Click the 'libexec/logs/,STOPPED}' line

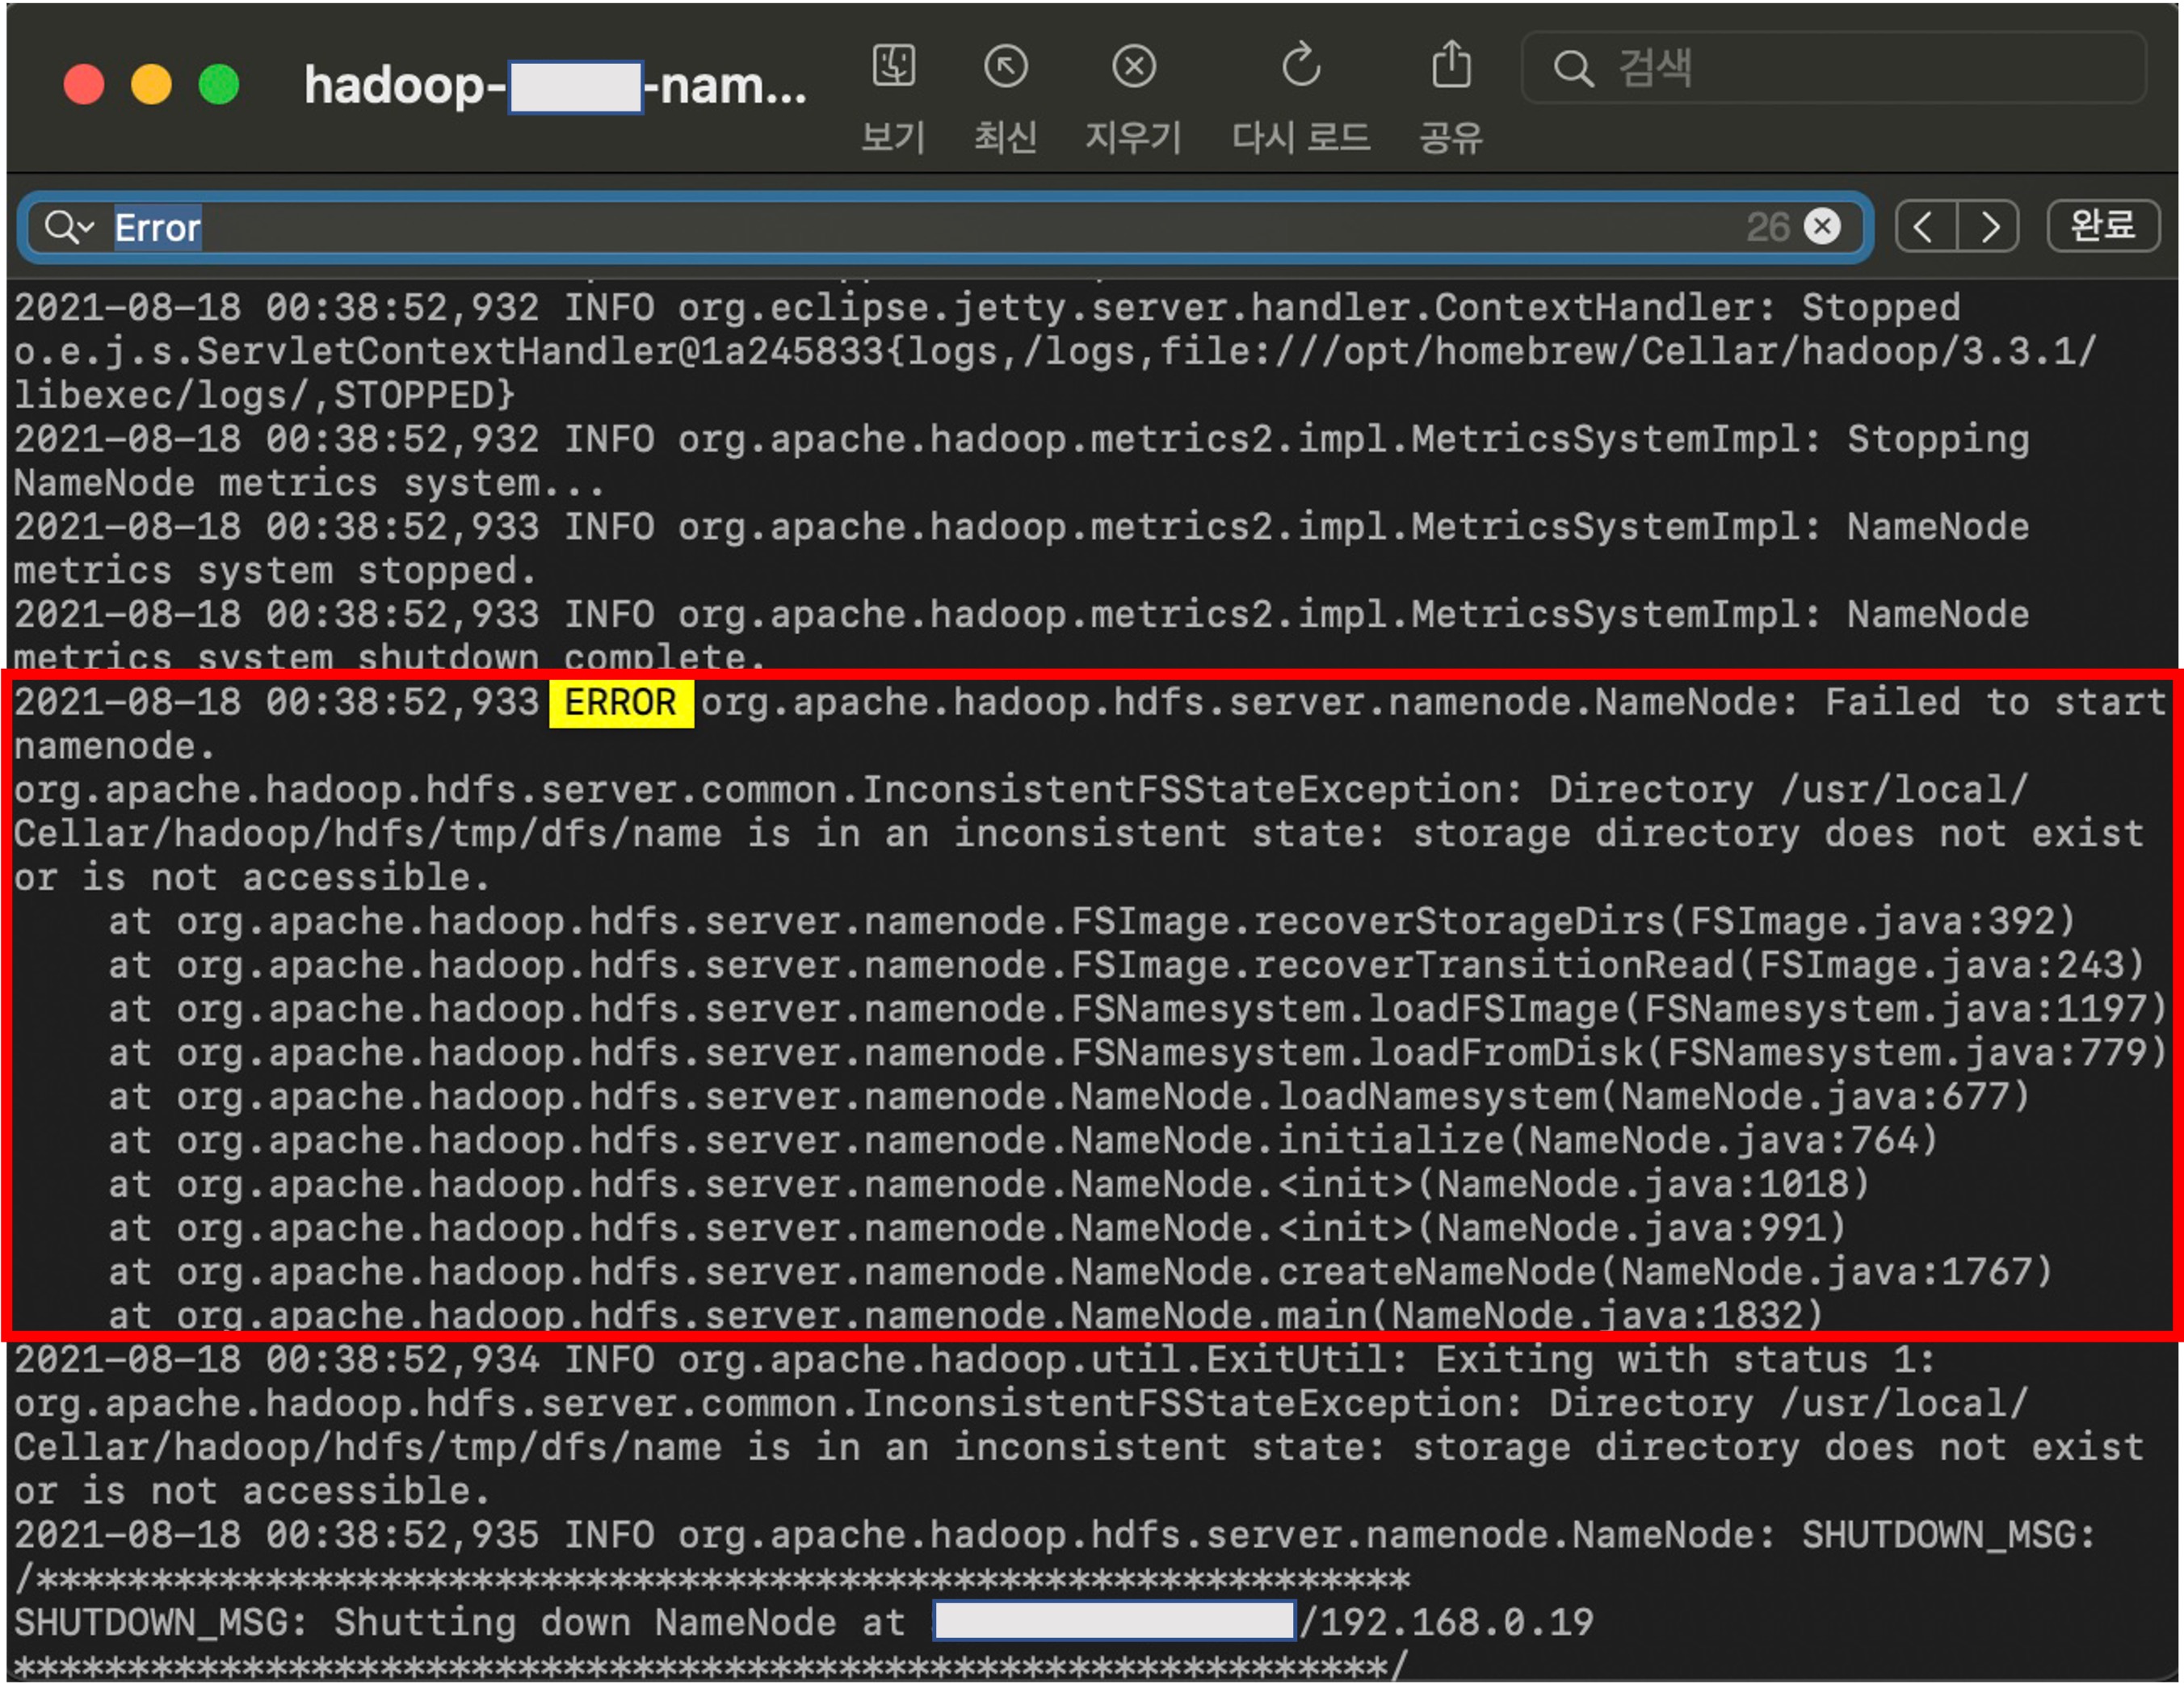pos(264,396)
